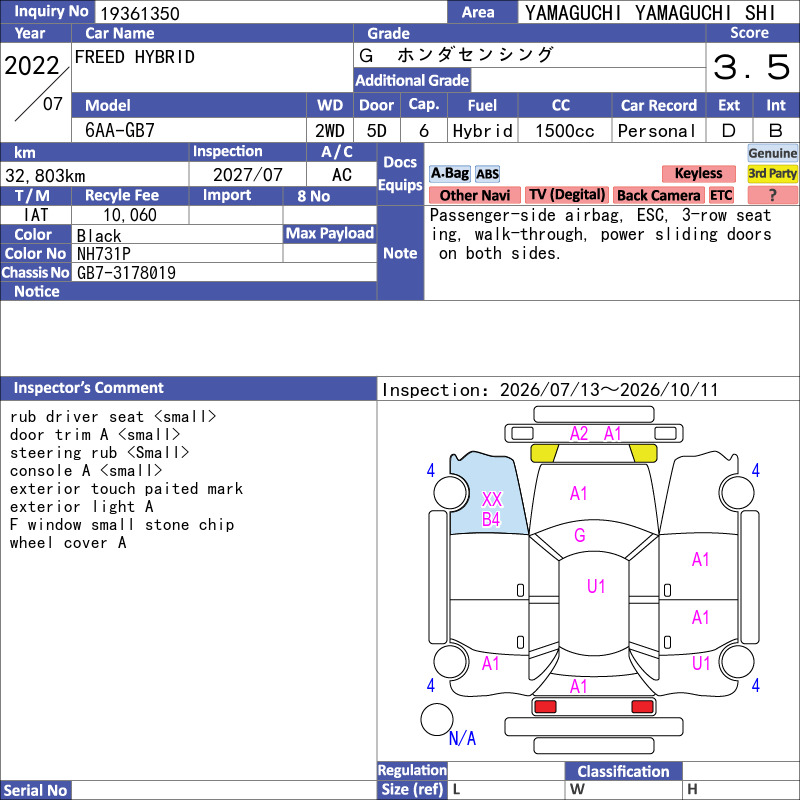Click the car name FREED HYBRID
Screen dimensions: 800x800
[135, 57]
